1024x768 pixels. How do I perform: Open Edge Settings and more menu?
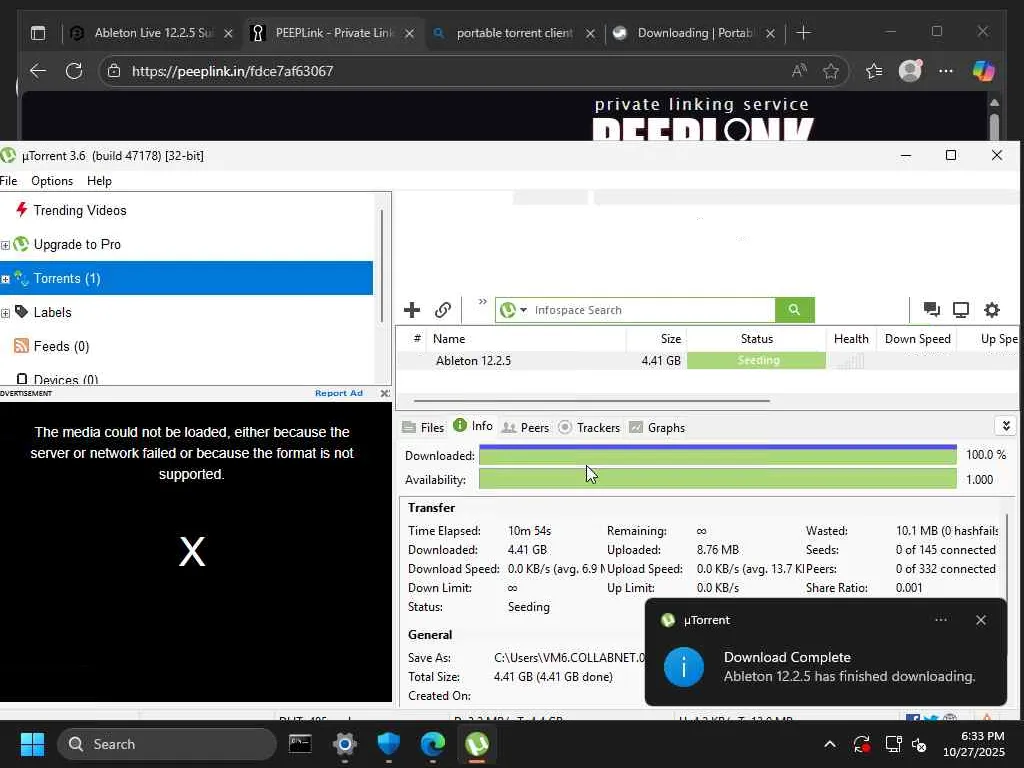(x=946, y=71)
